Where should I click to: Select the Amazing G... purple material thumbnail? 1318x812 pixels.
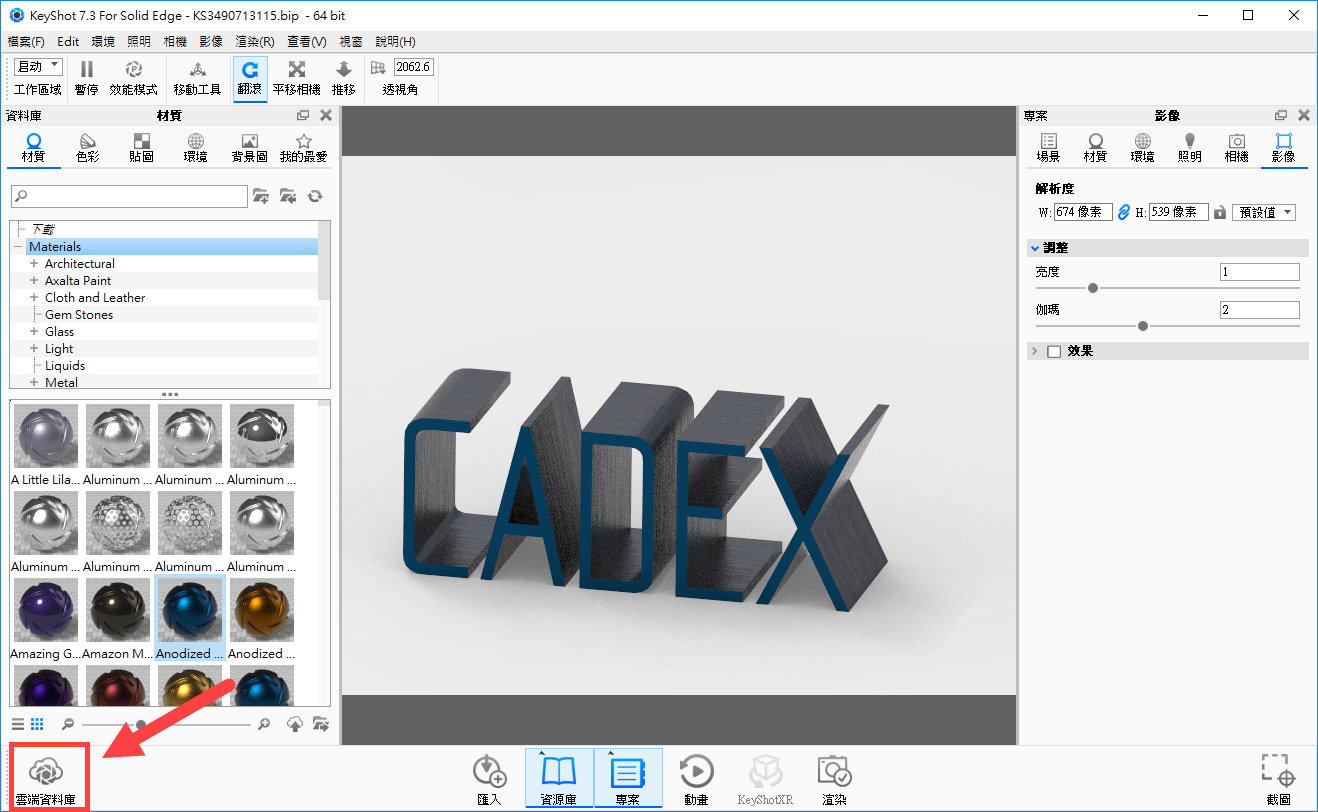click(x=47, y=611)
